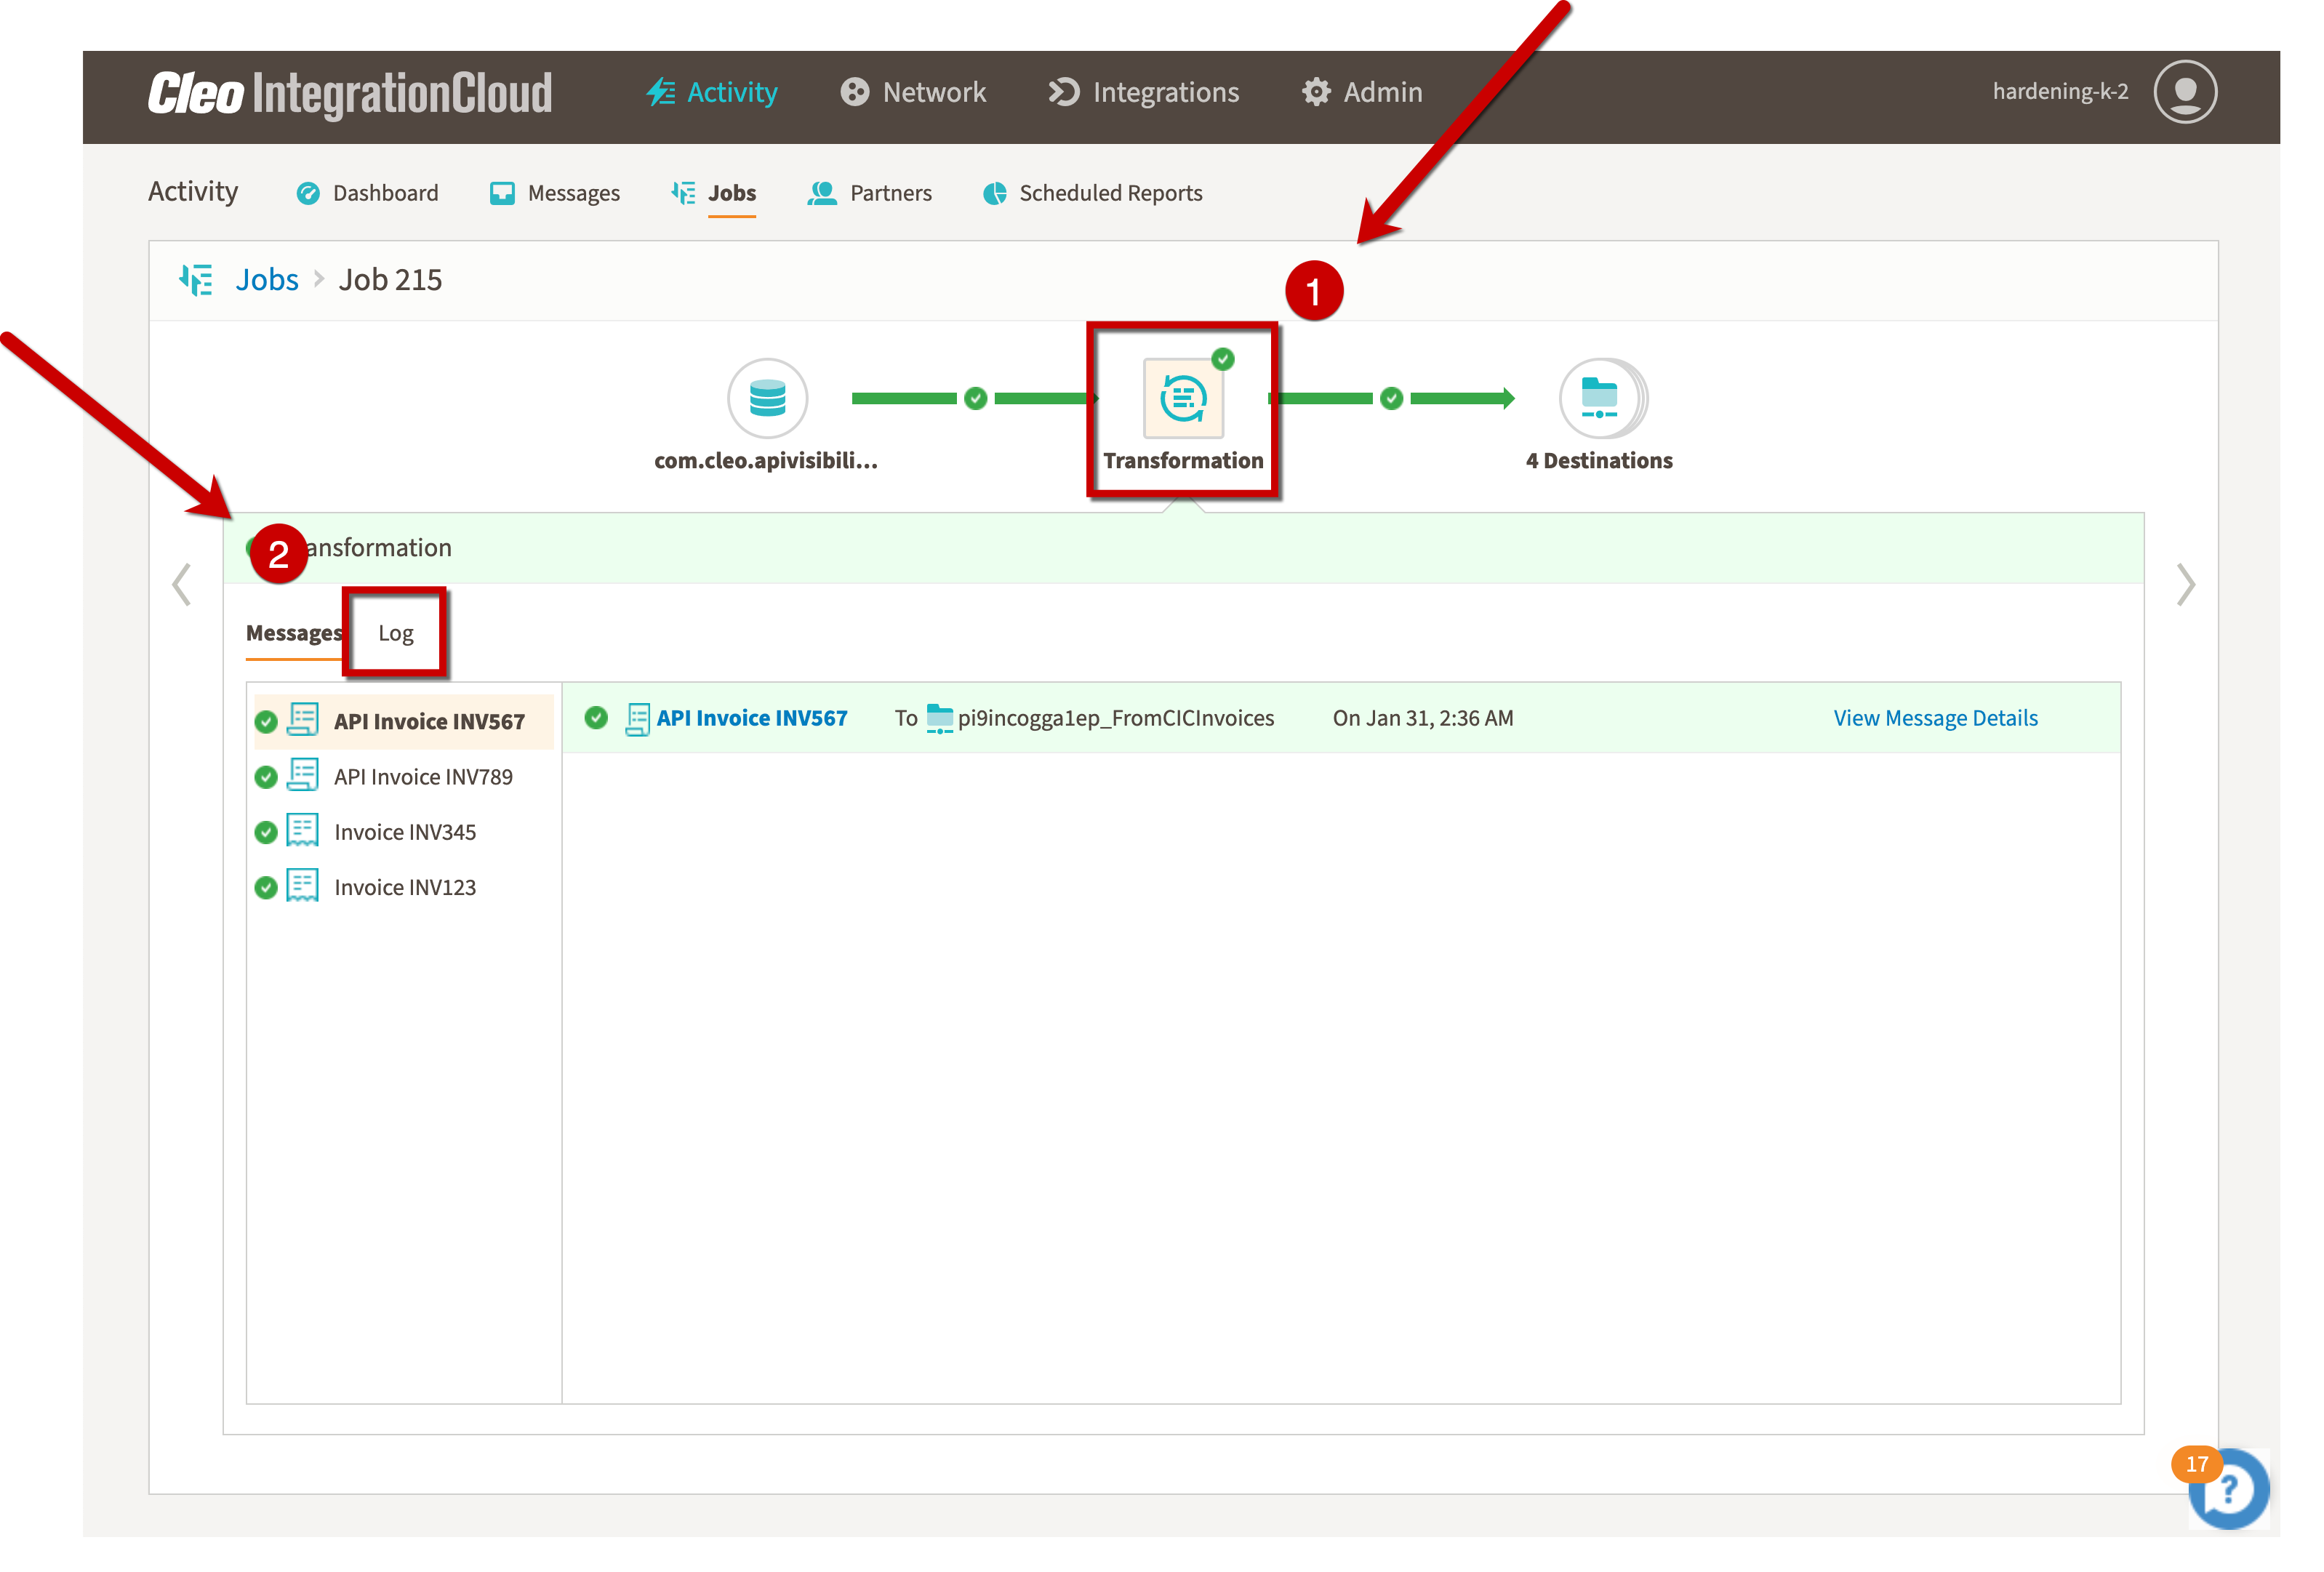Select Invoice INV123 in message list
This screenshot has width=2324, height=1572.
404,888
